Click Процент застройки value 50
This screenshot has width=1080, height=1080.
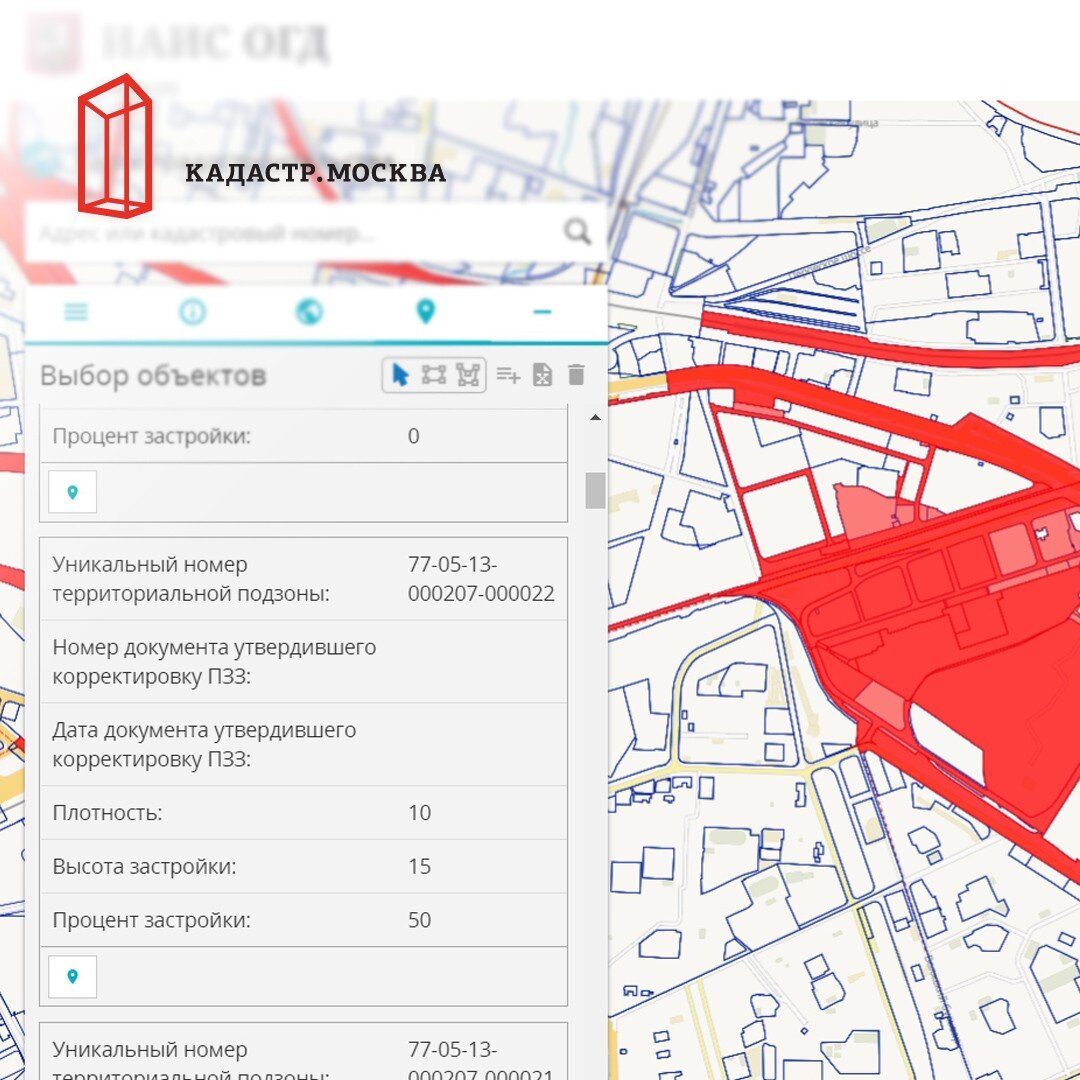[x=419, y=920]
